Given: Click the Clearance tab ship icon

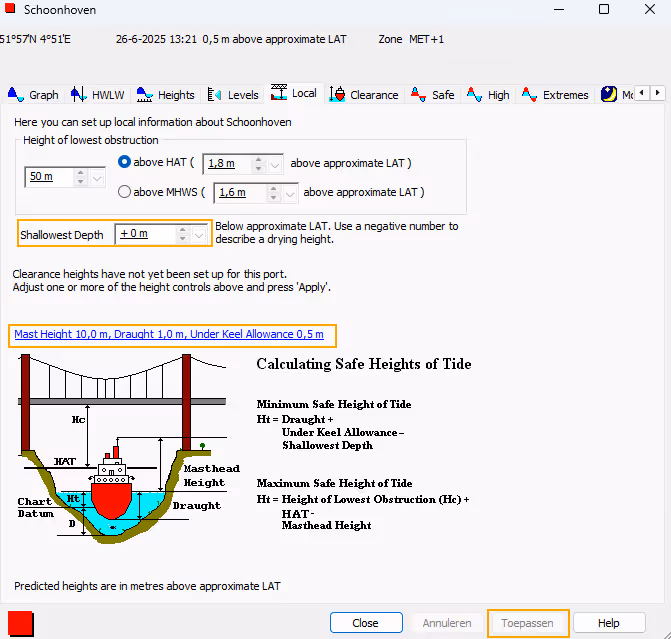Looking at the screenshot, I should click(337, 94).
